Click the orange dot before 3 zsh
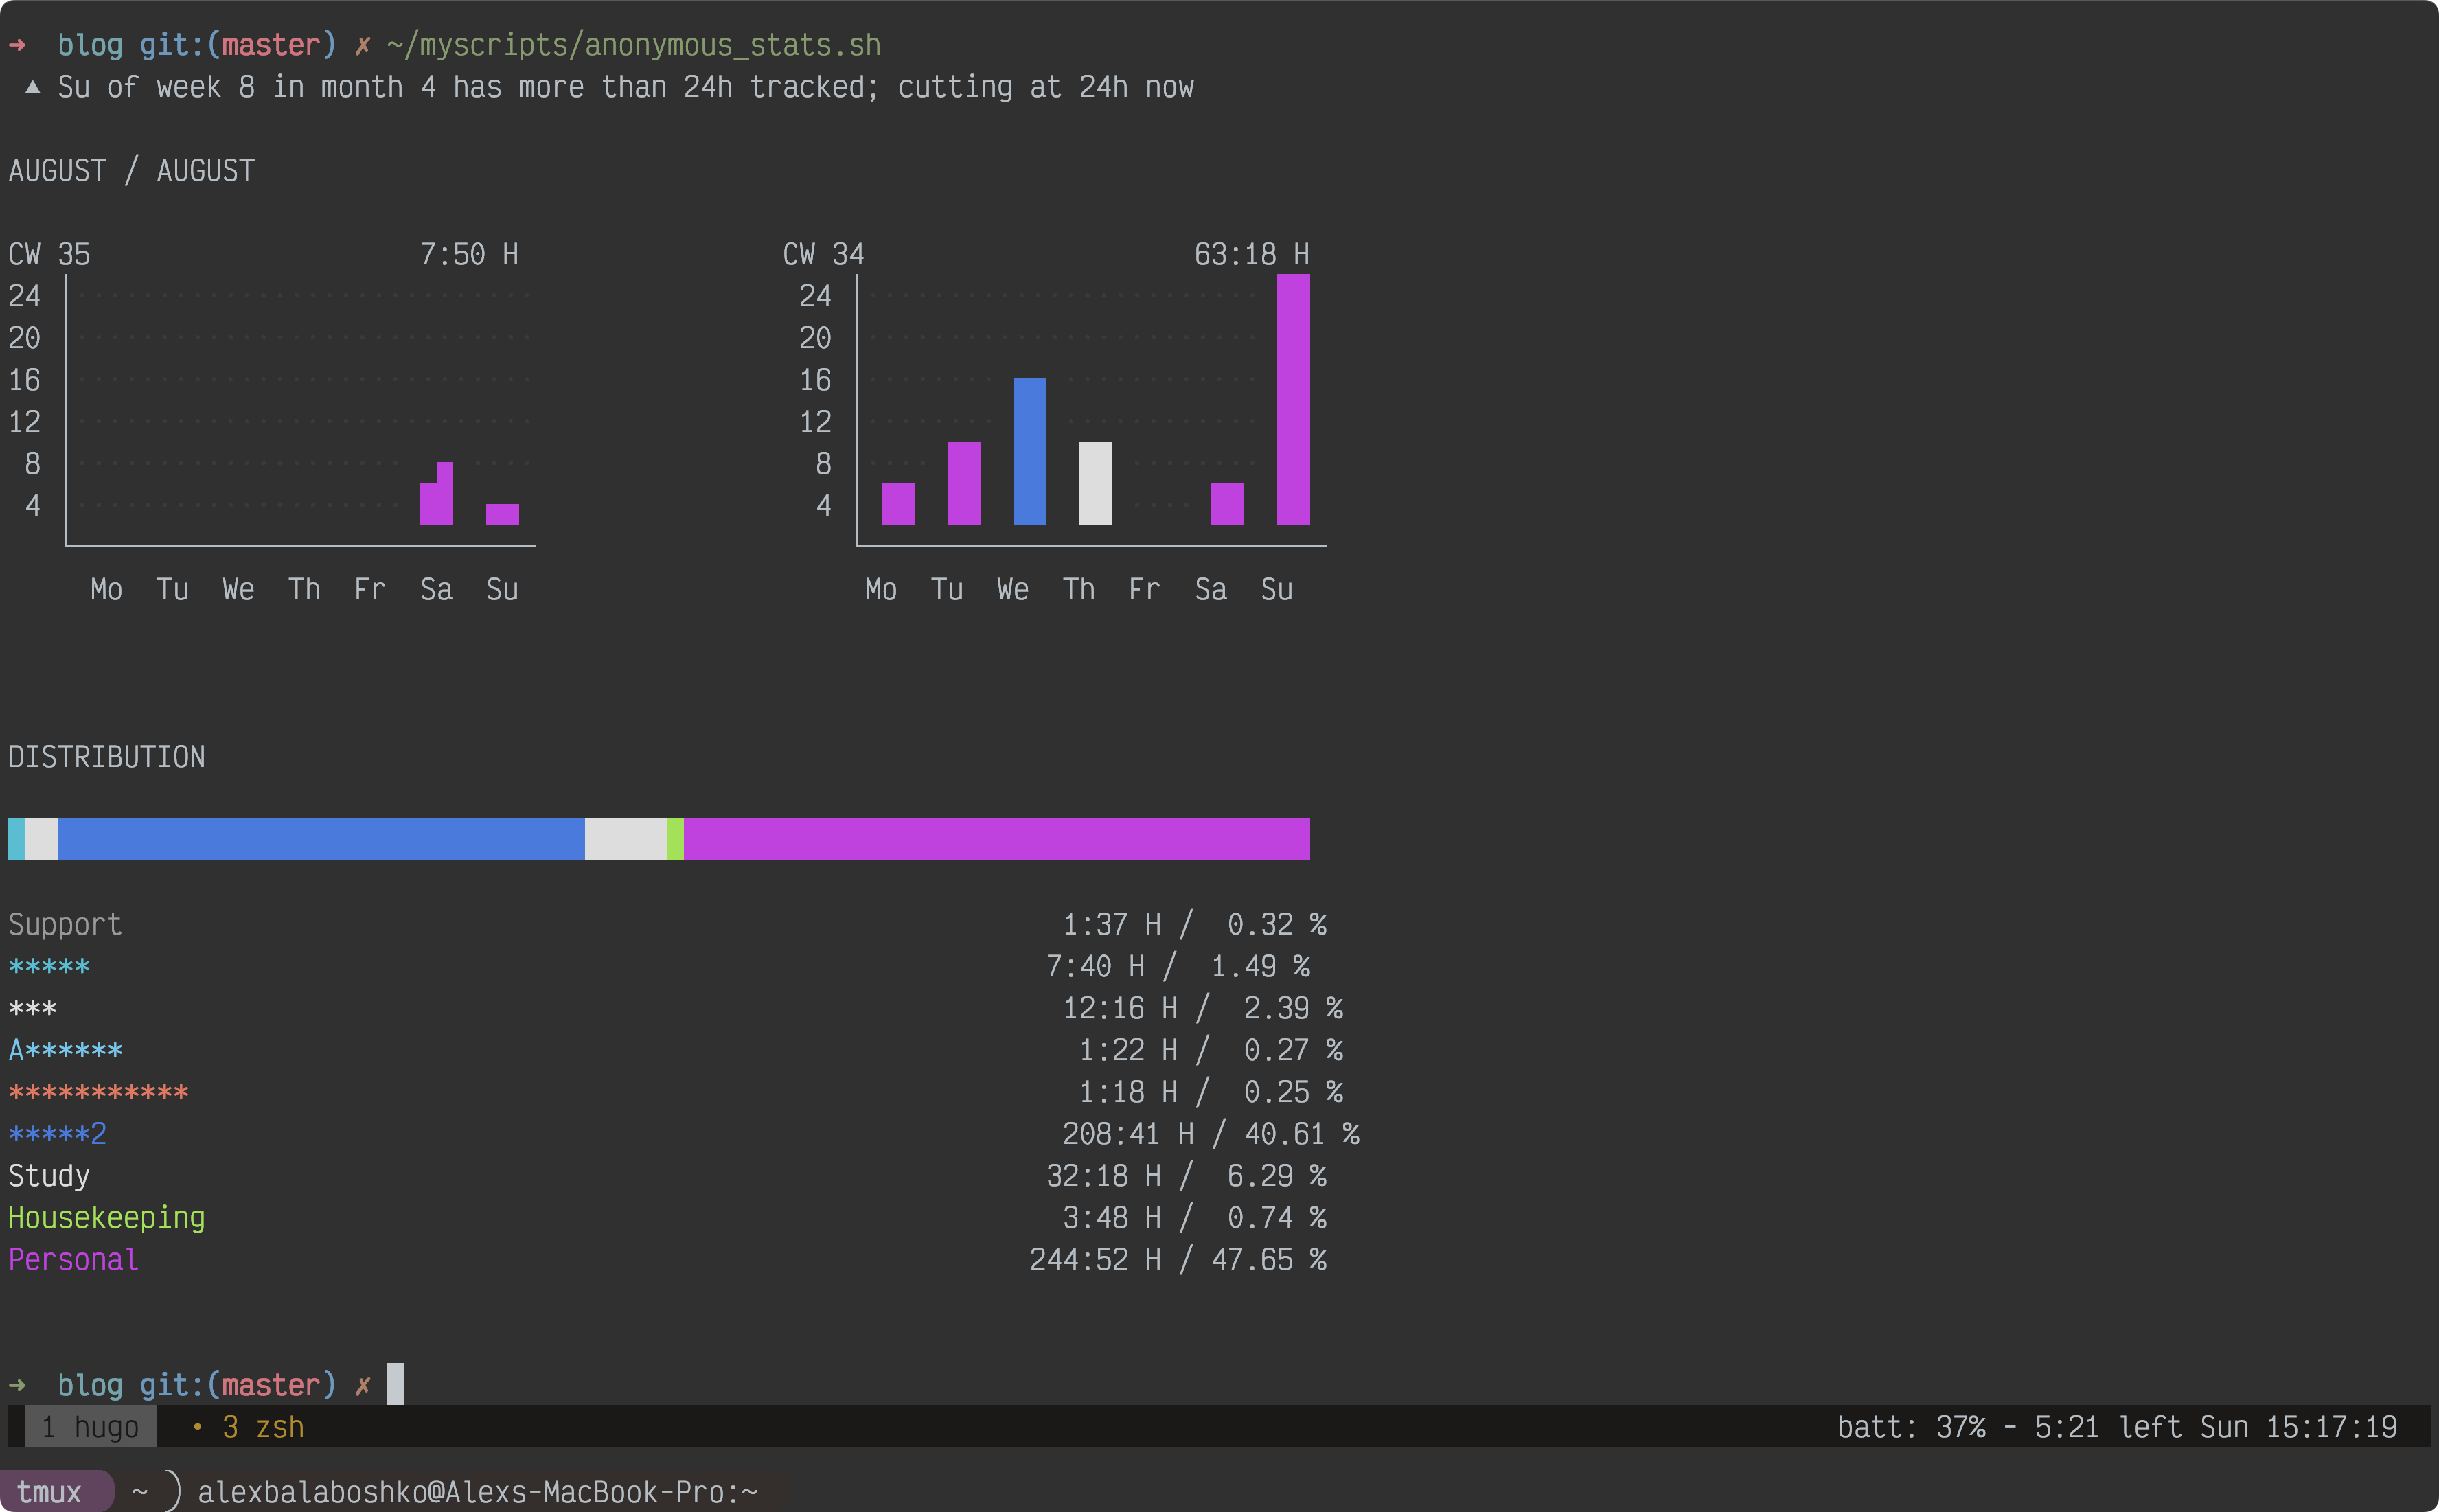This screenshot has width=2439, height=1512. pyautogui.click(x=197, y=1427)
